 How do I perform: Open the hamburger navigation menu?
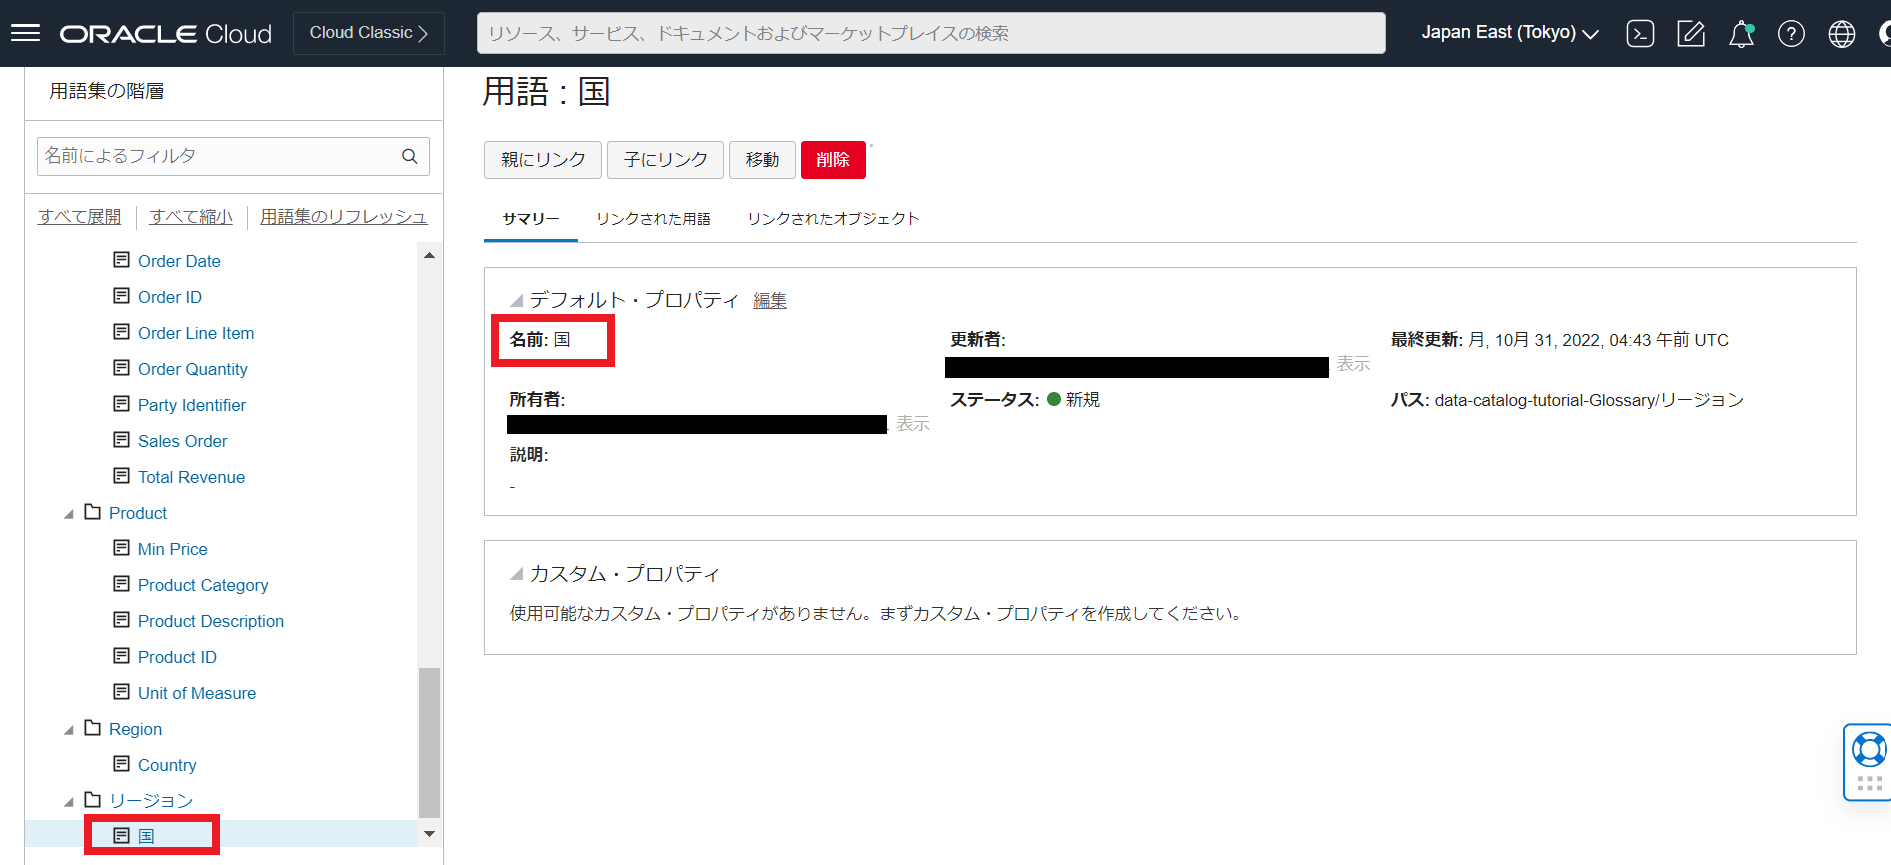[25, 33]
